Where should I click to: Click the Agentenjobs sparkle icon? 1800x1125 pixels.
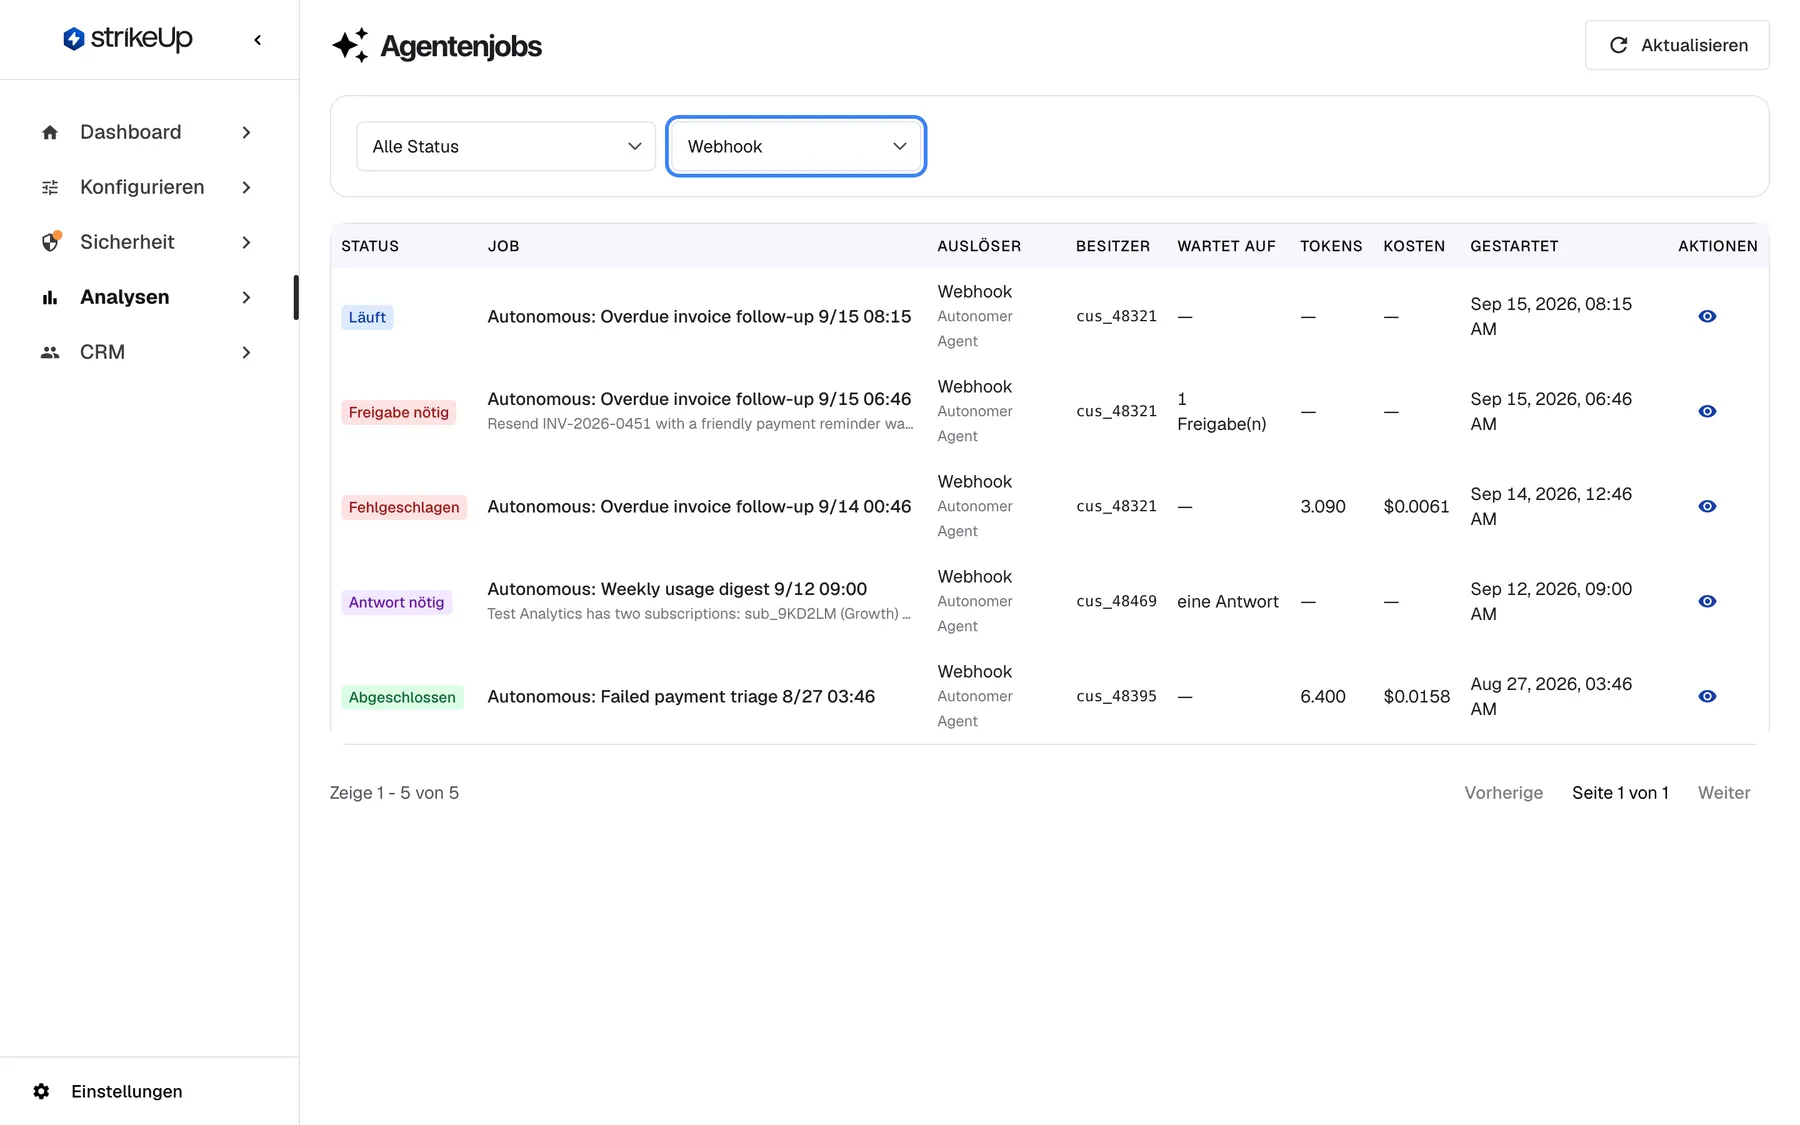point(350,46)
